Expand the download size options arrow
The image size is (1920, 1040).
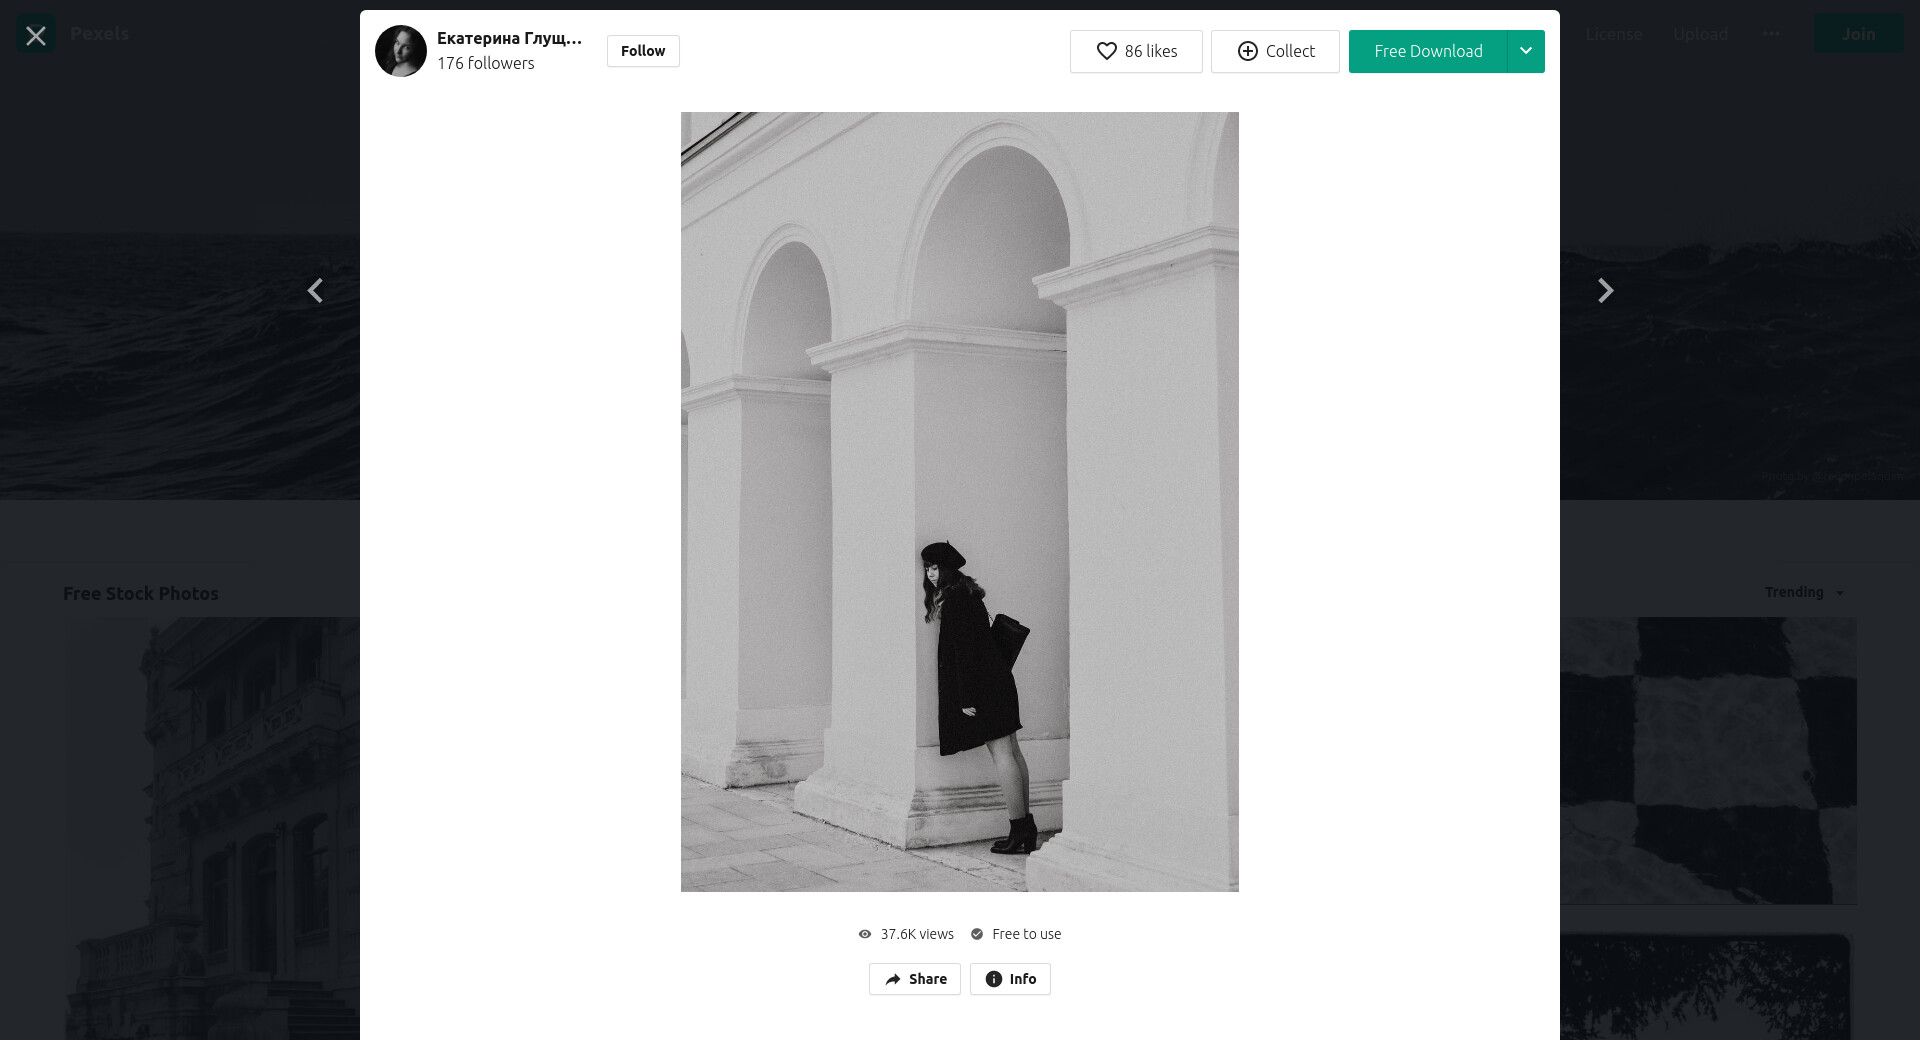tap(1526, 51)
